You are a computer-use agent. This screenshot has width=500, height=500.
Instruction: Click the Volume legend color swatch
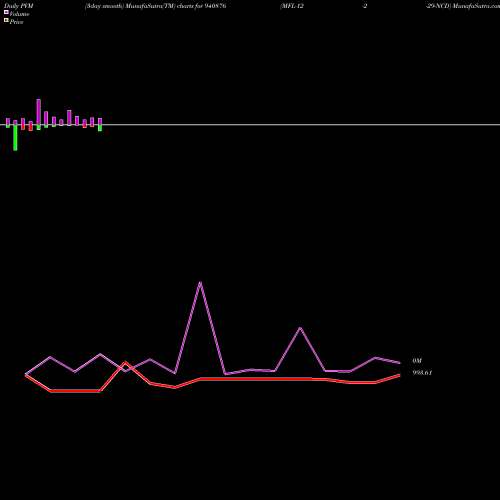tap(6, 12)
